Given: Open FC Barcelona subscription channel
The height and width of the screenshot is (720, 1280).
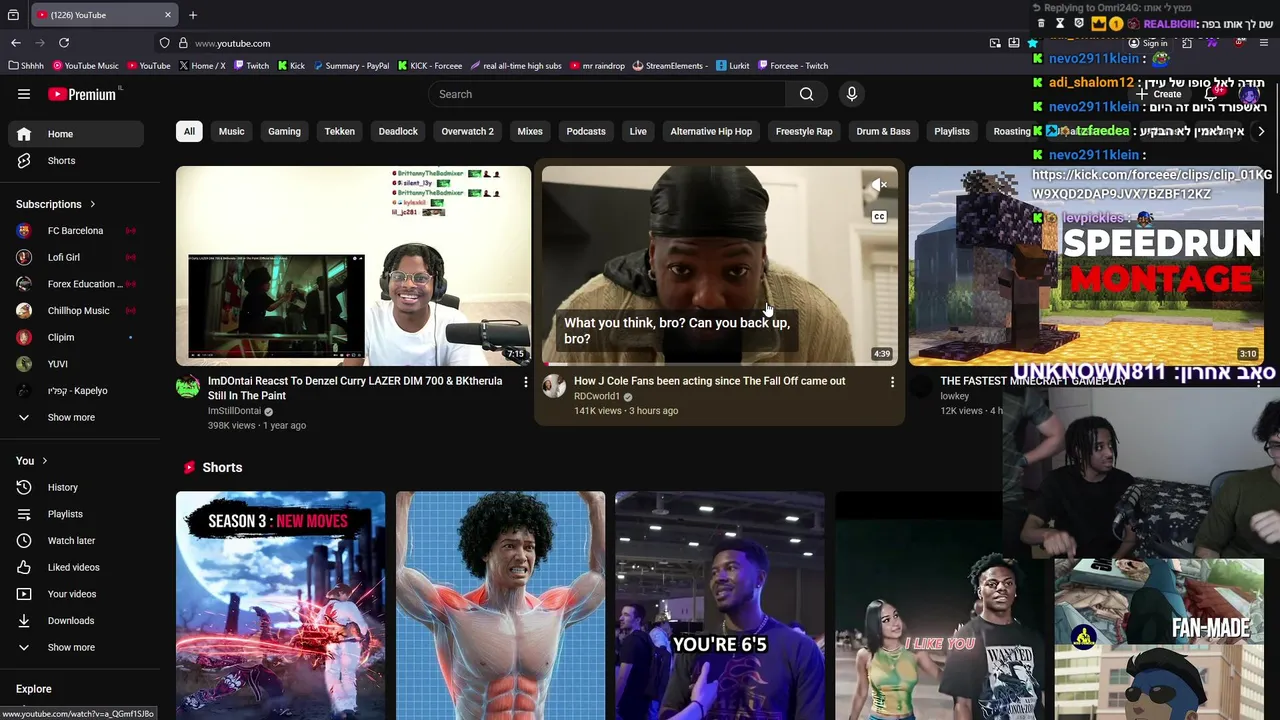Looking at the screenshot, I should coord(76,231).
